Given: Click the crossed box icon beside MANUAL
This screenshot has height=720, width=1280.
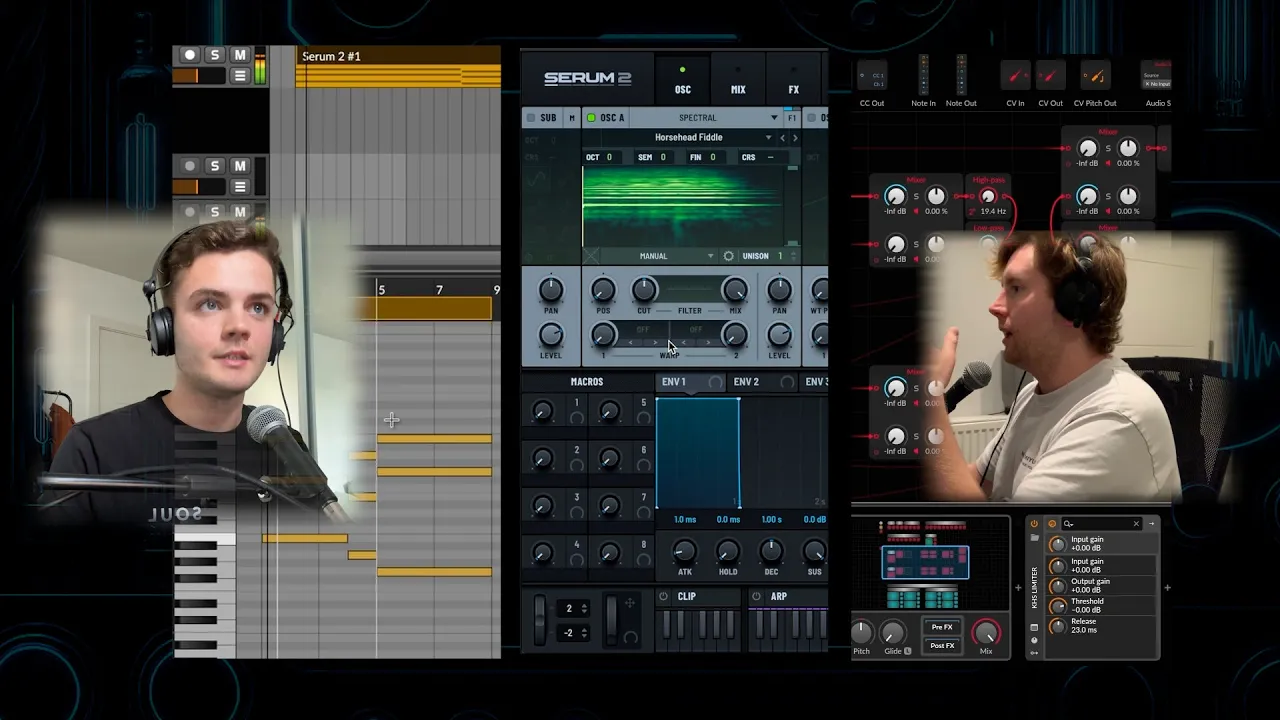Looking at the screenshot, I should [x=592, y=256].
